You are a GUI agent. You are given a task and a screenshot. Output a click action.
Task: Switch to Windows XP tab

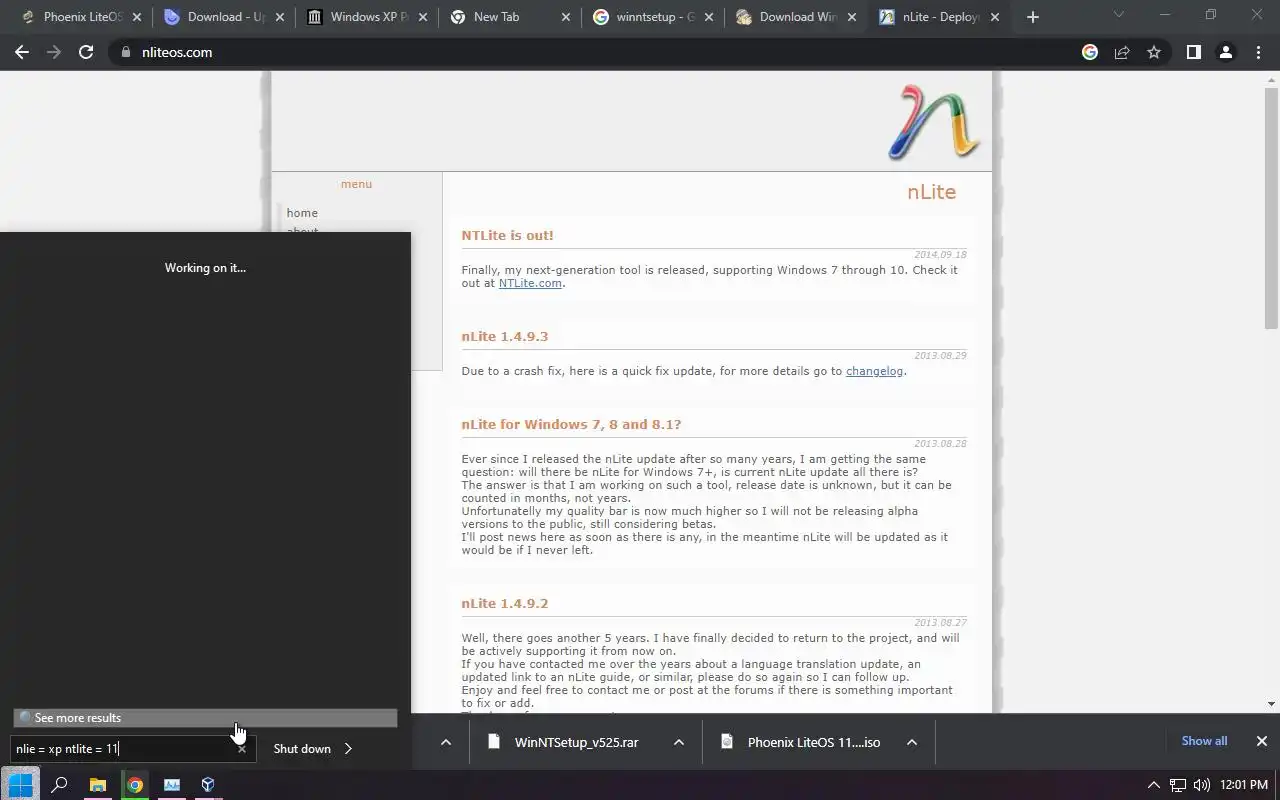(369, 17)
